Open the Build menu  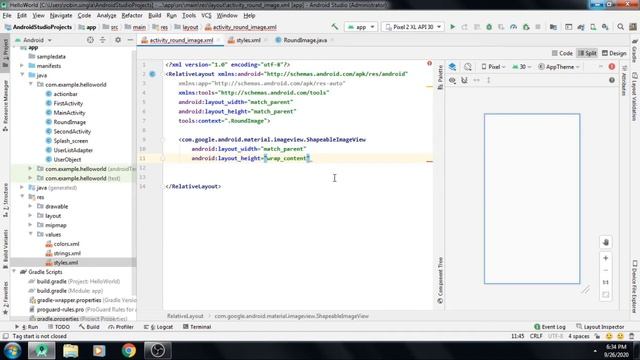154,16
